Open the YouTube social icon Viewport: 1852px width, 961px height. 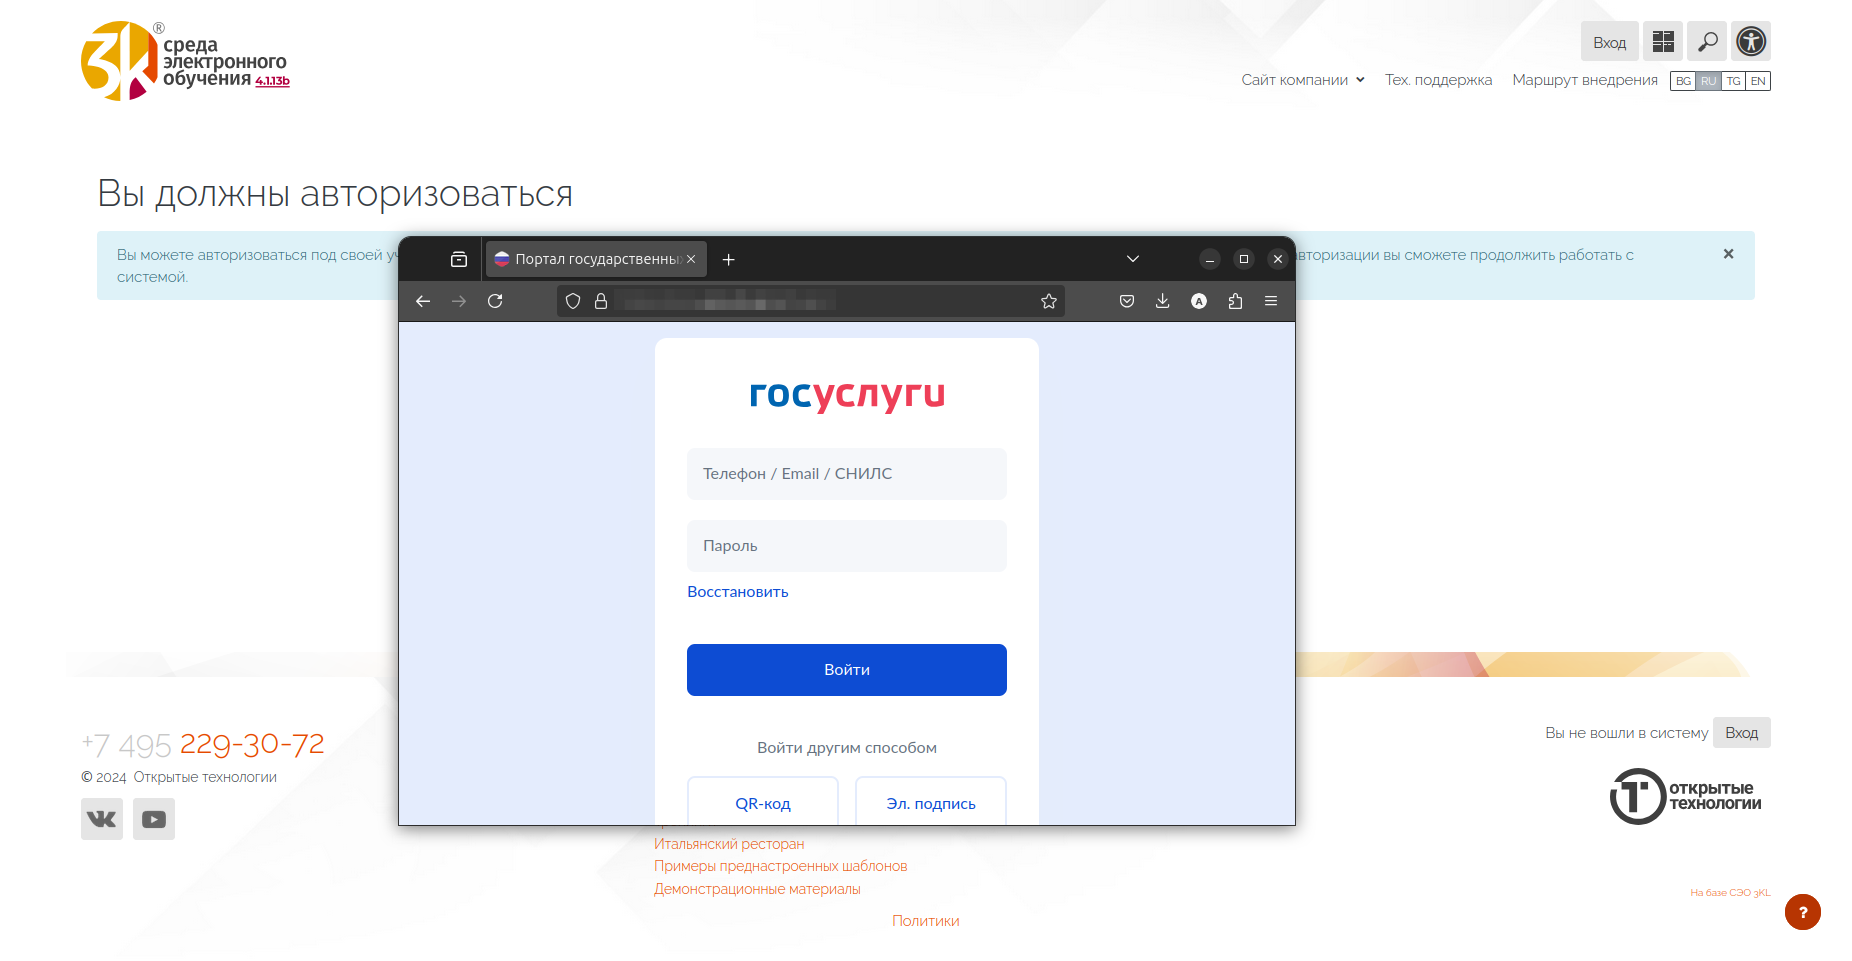click(154, 819)
